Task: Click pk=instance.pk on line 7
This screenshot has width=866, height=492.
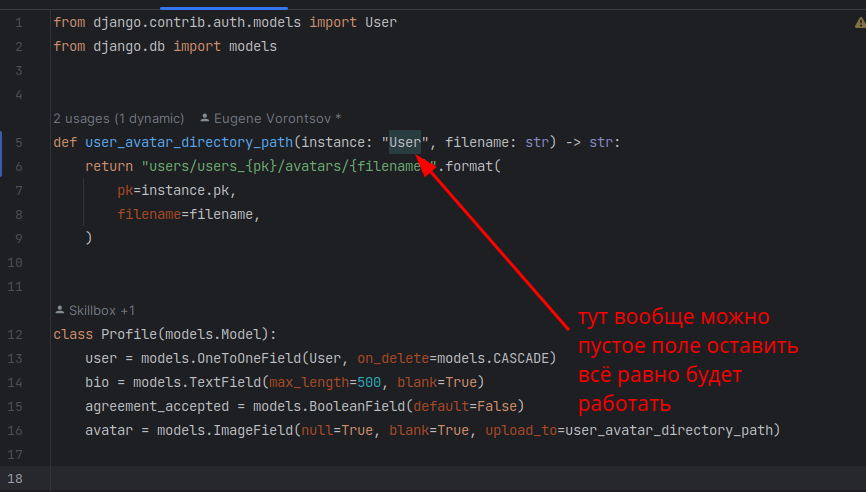Action: point(173,191)
